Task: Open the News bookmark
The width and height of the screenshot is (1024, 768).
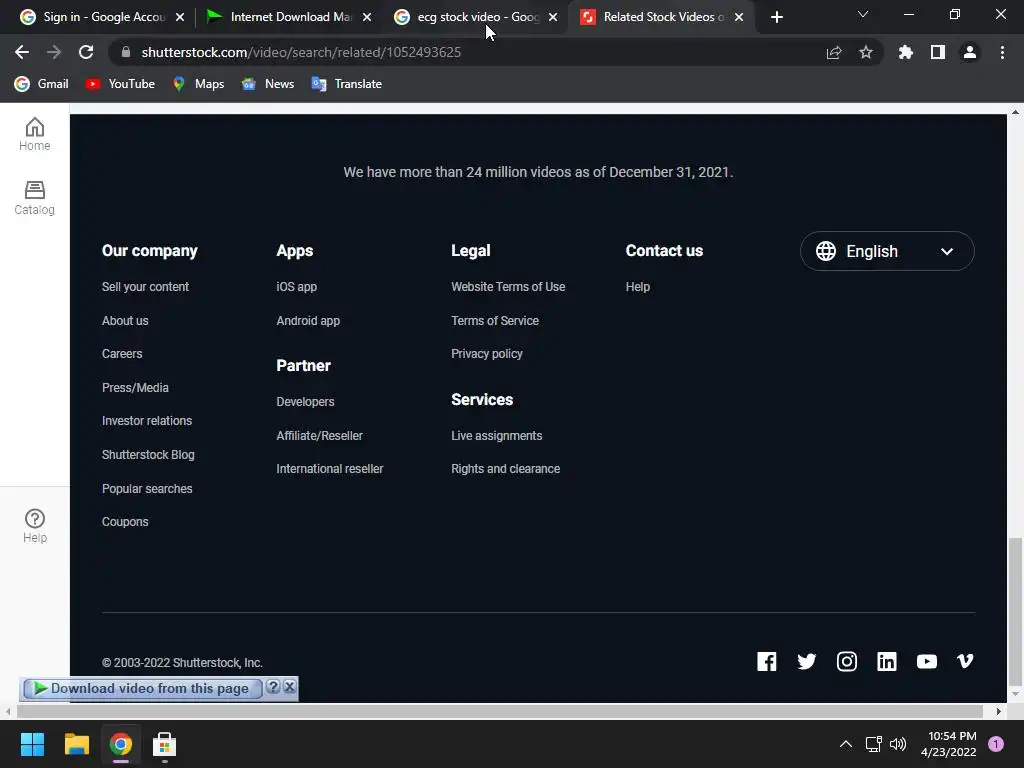Action: pos(268,84)
